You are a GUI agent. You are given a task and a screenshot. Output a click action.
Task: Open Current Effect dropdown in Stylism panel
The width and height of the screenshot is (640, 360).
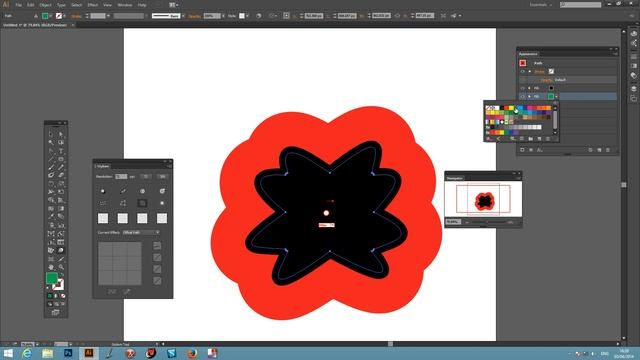pos(141,232)
